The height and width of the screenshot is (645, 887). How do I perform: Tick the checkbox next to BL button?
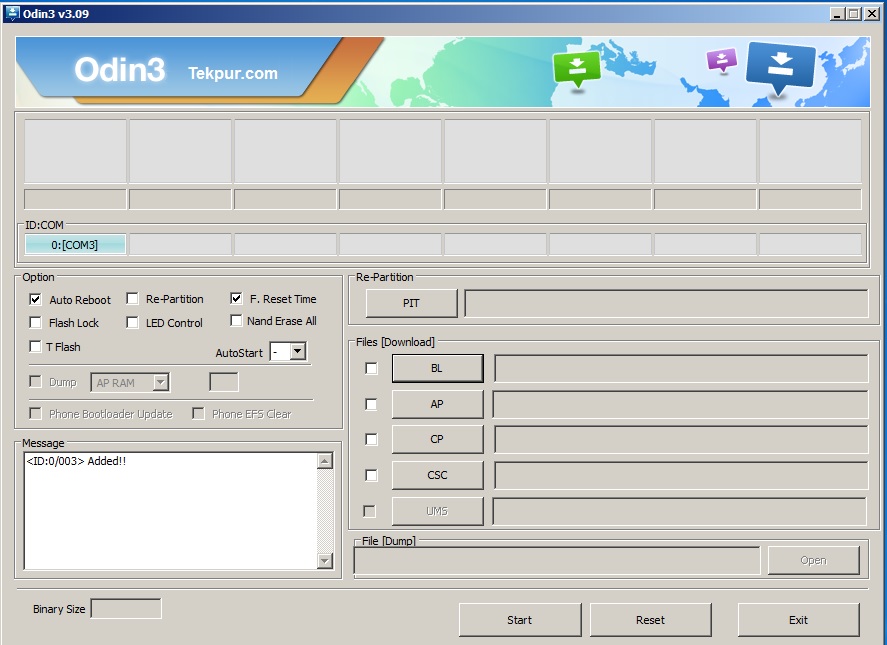[371, 368]
